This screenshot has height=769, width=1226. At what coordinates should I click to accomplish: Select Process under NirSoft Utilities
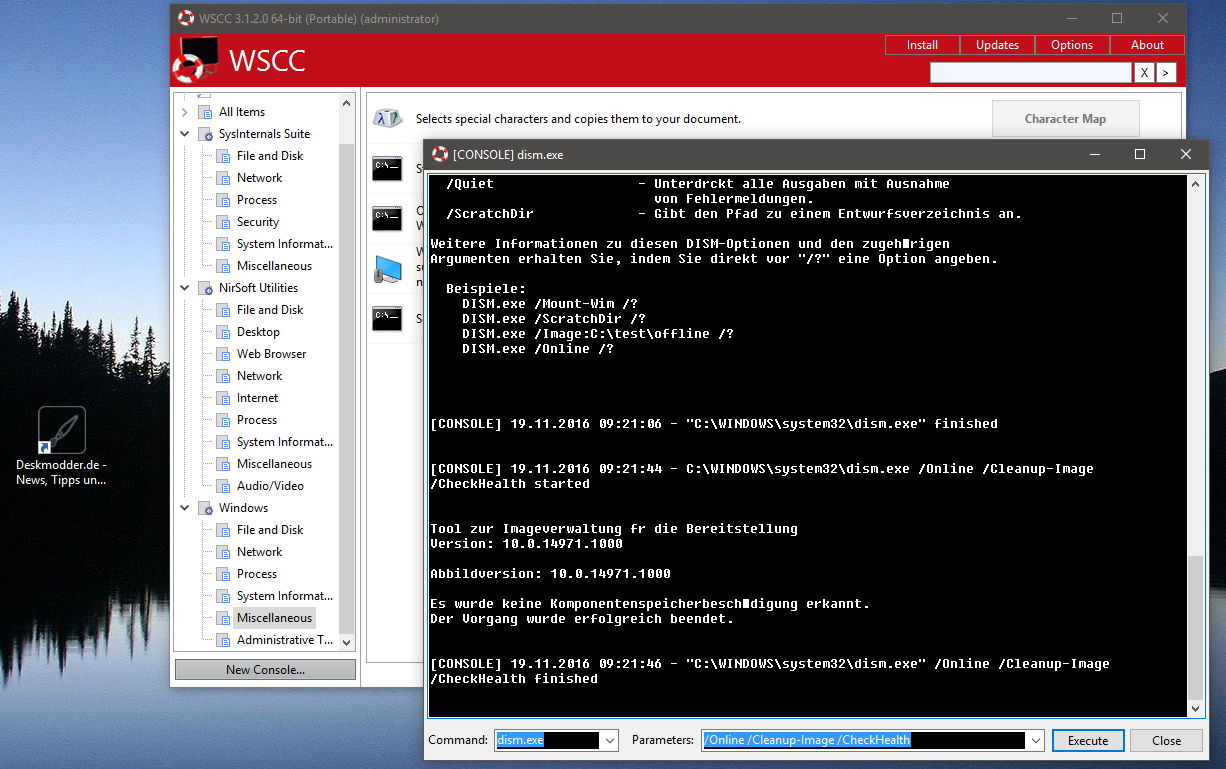coord(257,420)
